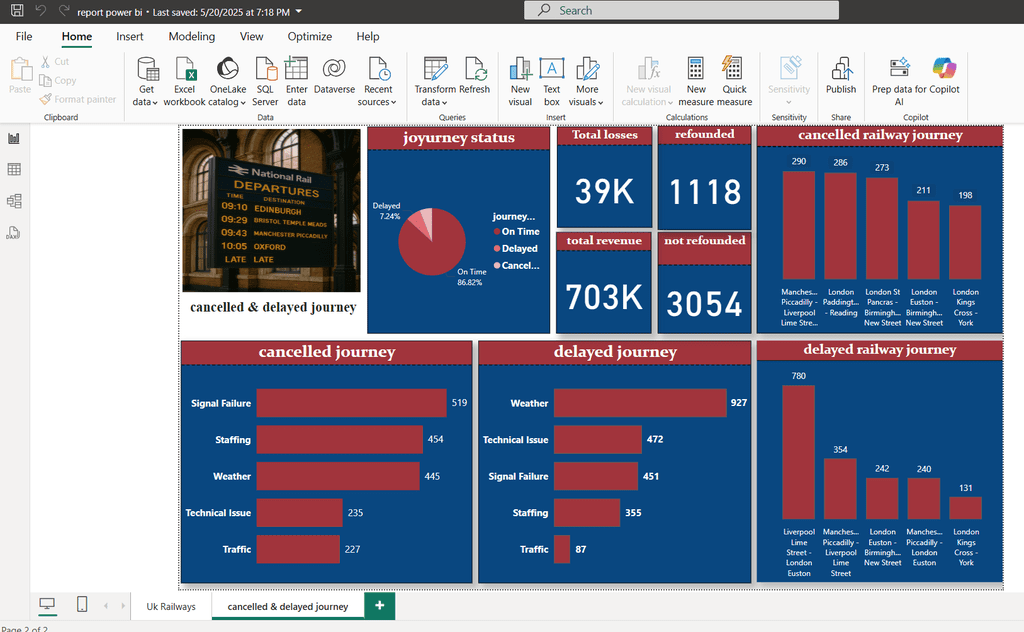This screenshot has height=632, width=1024.
Task: Toggle desktop layout view
Action: [x=47, y=605]
